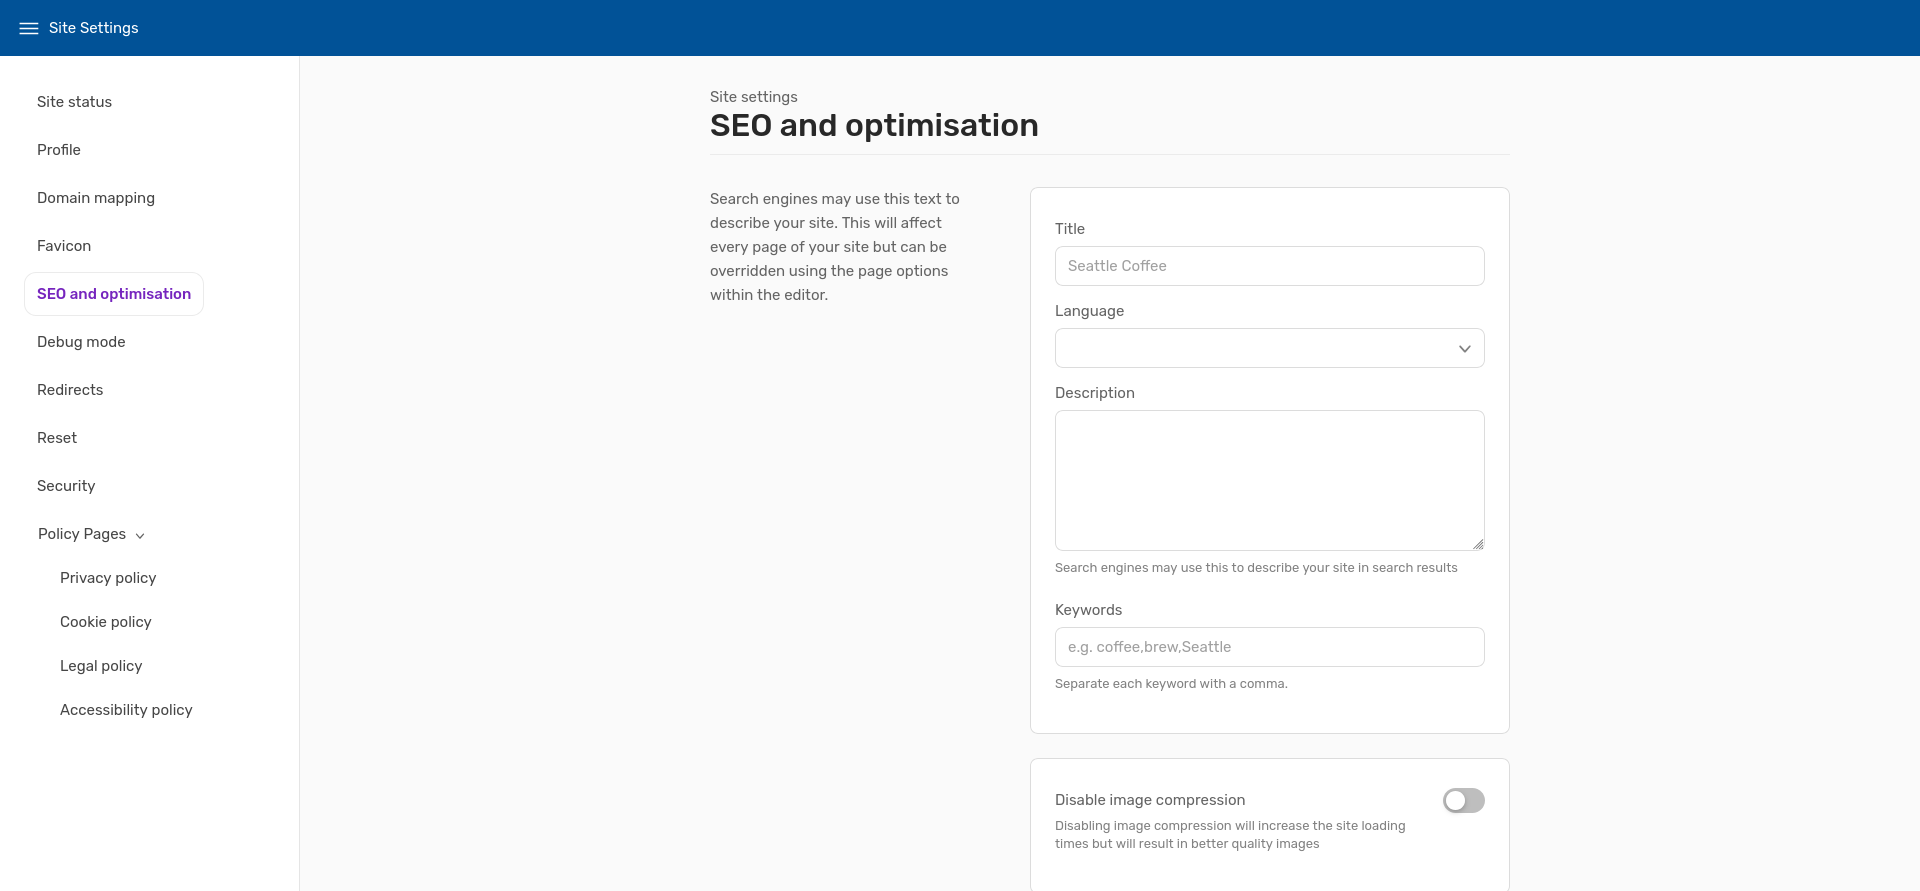Image resolution: width=1920 pixels, height=891 pixels.
Task: Open the hamburger menu icon
Action: (29, 28)
